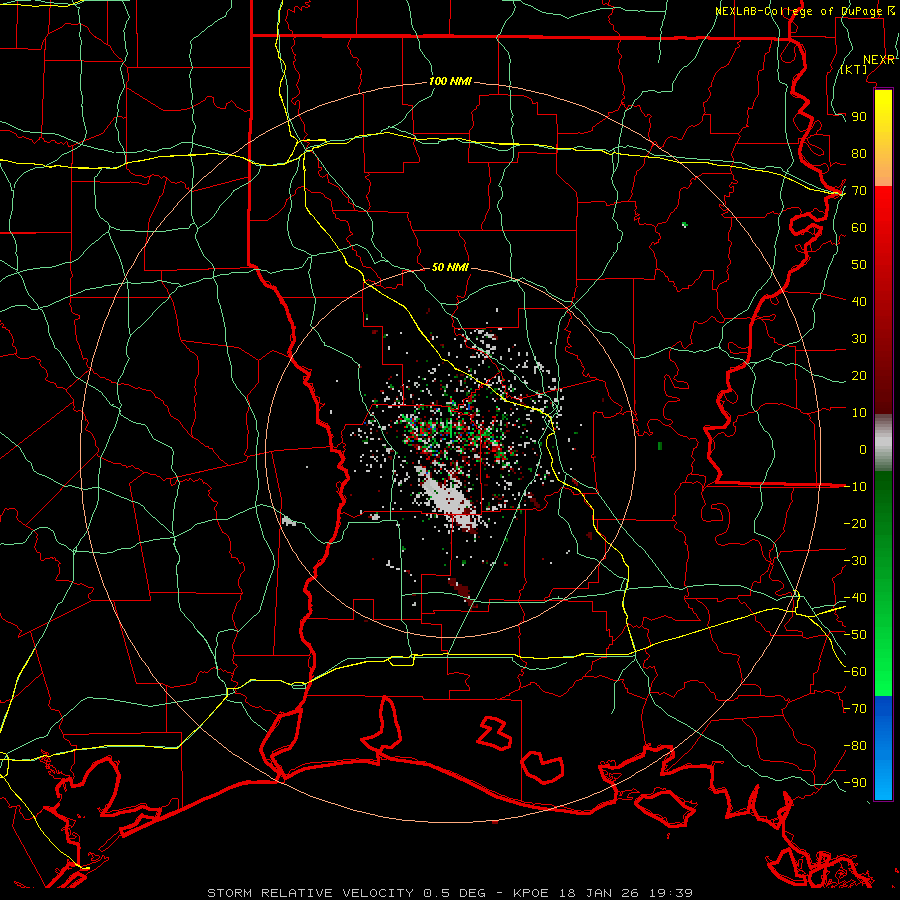The image size is (900, 900).
Task: Click the -30 value on the velocity scale
Action: (855, 561)
